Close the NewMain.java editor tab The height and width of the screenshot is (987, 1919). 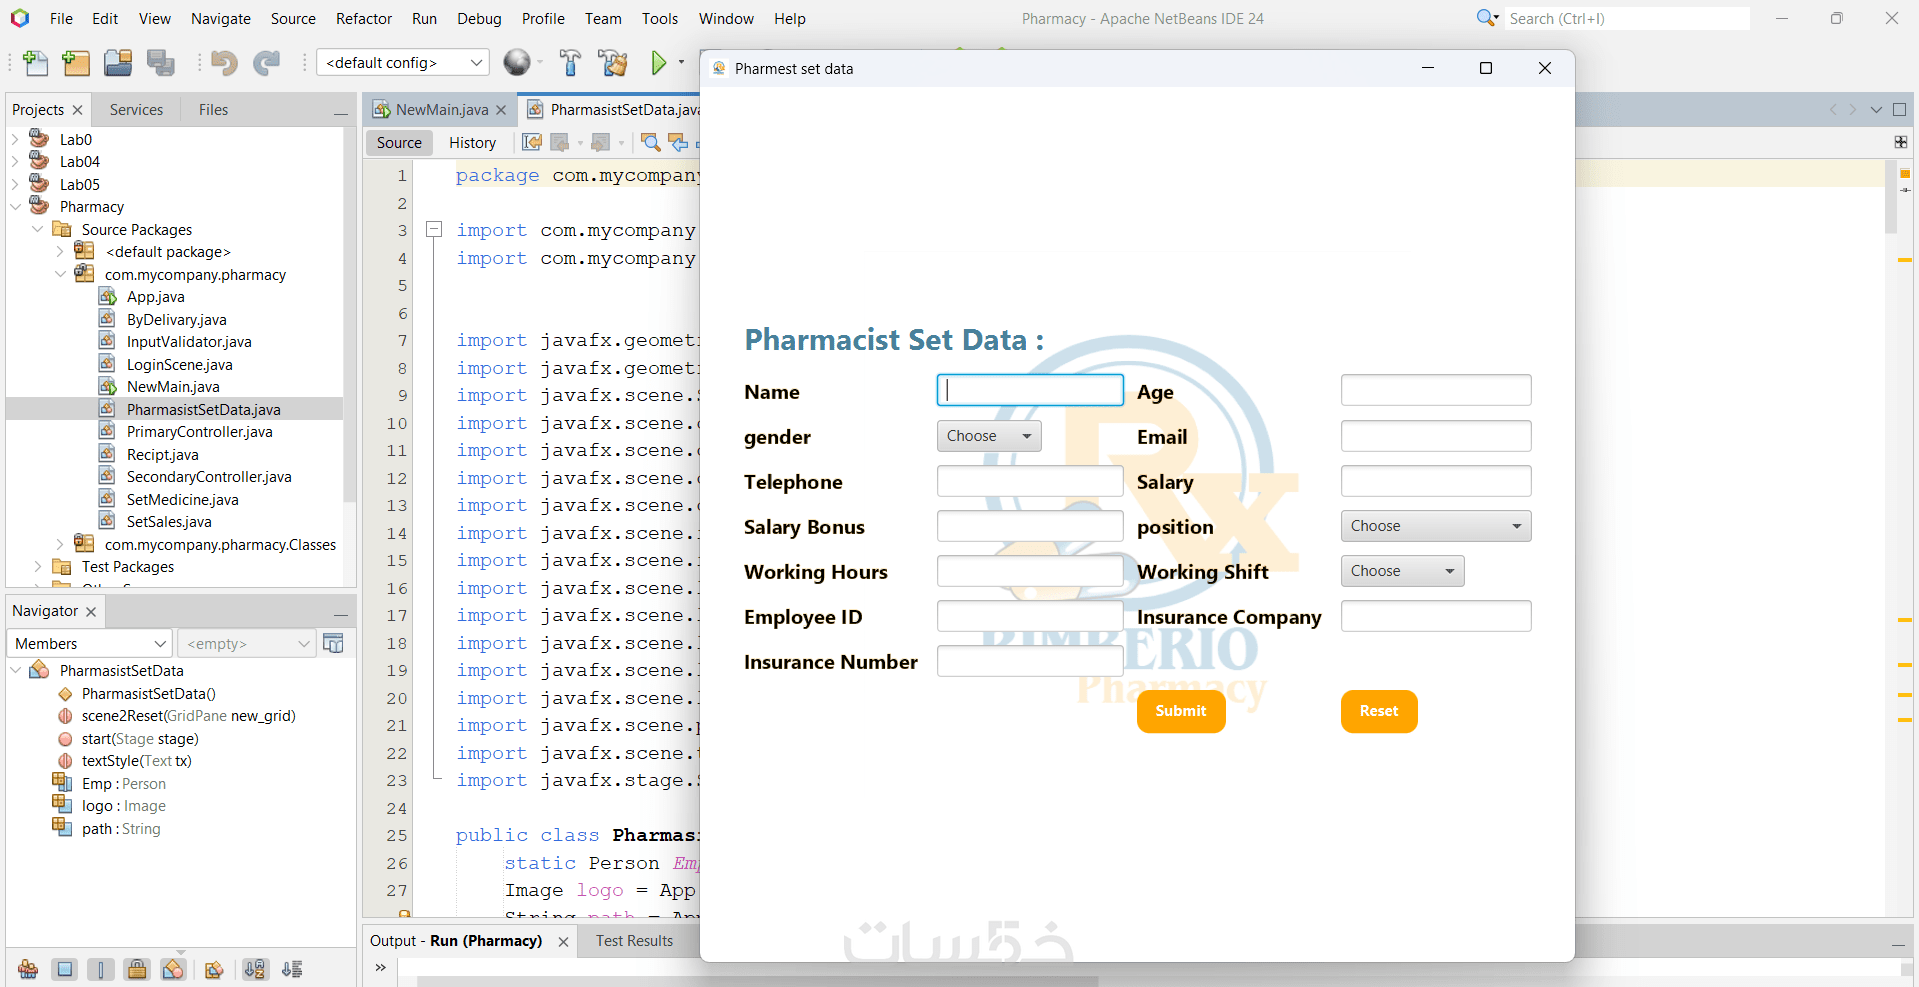click(501, 110)
